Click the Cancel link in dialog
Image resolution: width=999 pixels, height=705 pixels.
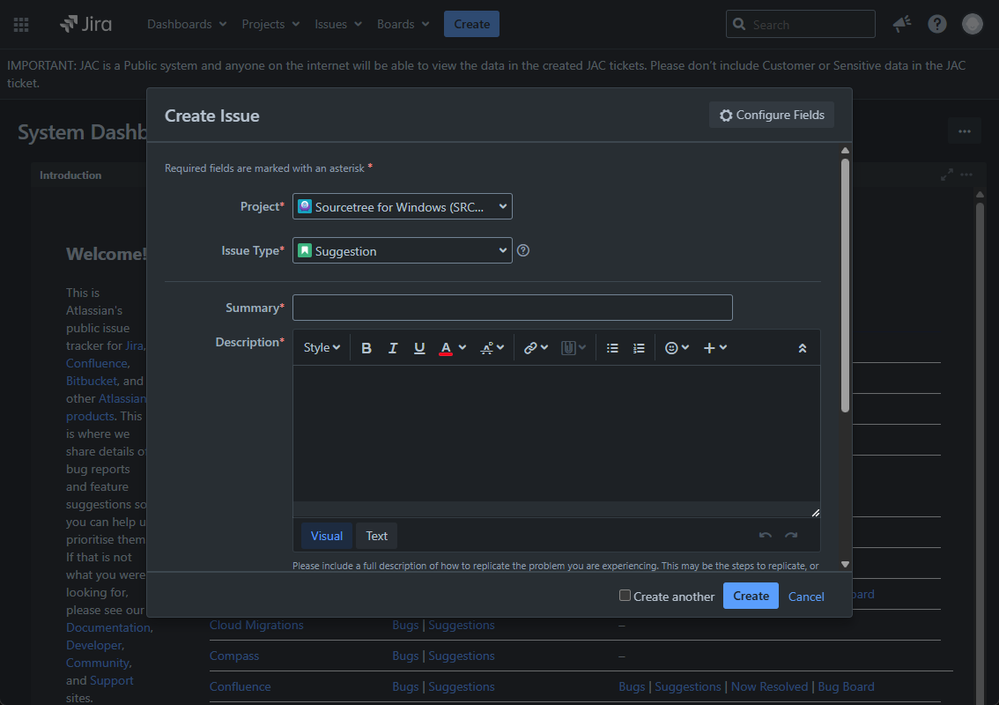coord(806,596)
